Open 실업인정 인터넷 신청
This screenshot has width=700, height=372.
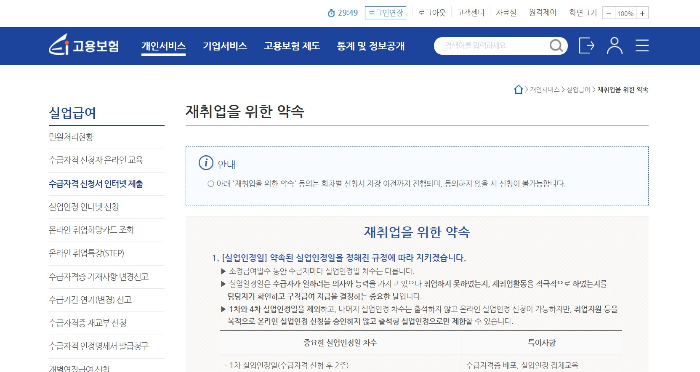tap(83, 207)
